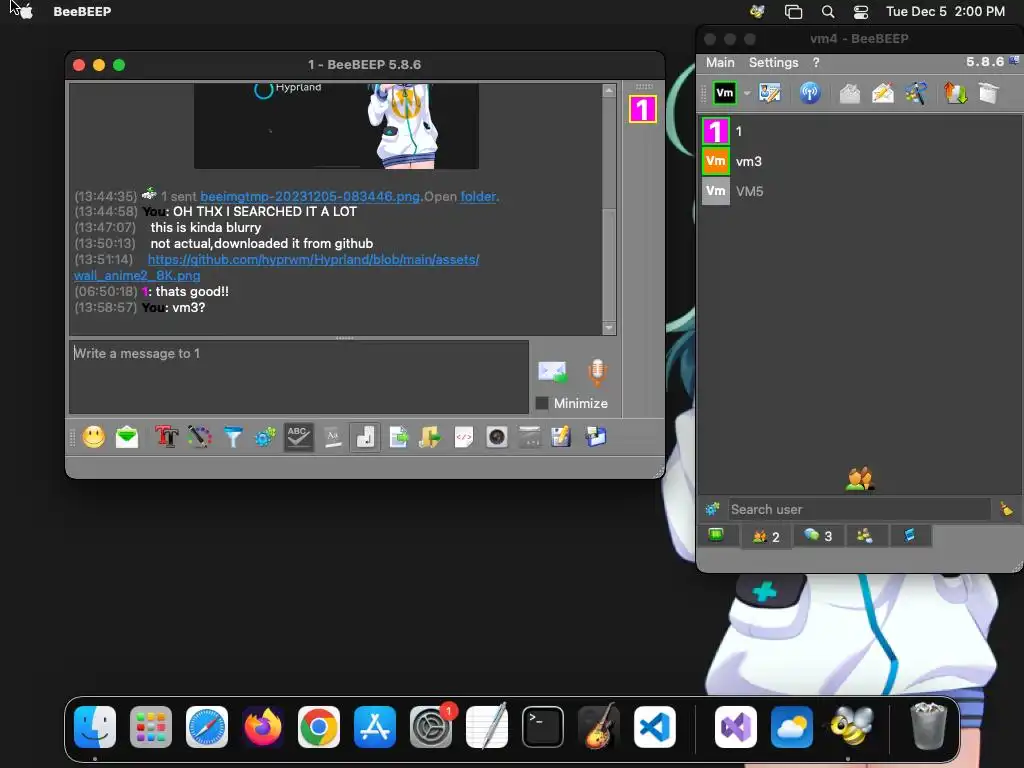Open the ? help menu
The width and height of the screenshot is (1024, 768).
[x=816, y=63]
